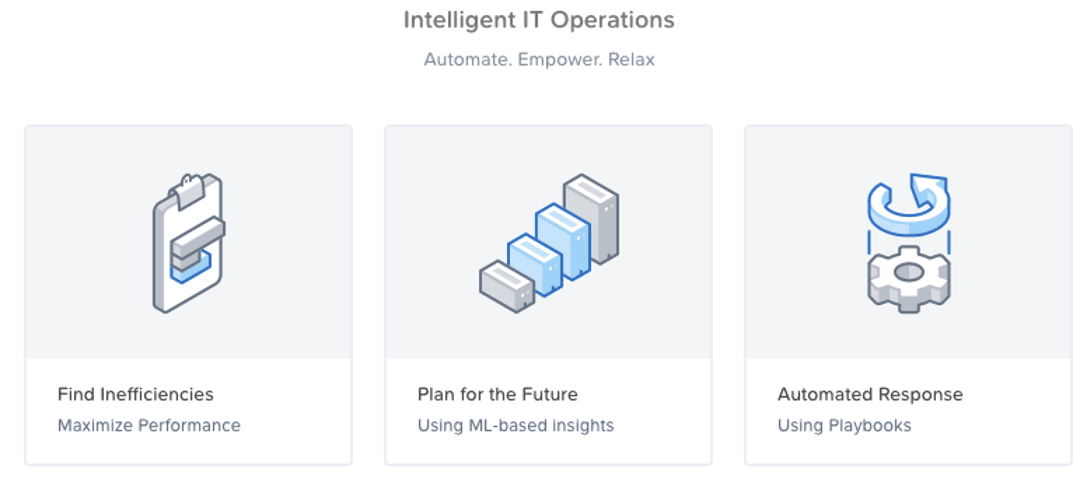
Task: Open the Plan for the Future title
Action: pos(497,395)
